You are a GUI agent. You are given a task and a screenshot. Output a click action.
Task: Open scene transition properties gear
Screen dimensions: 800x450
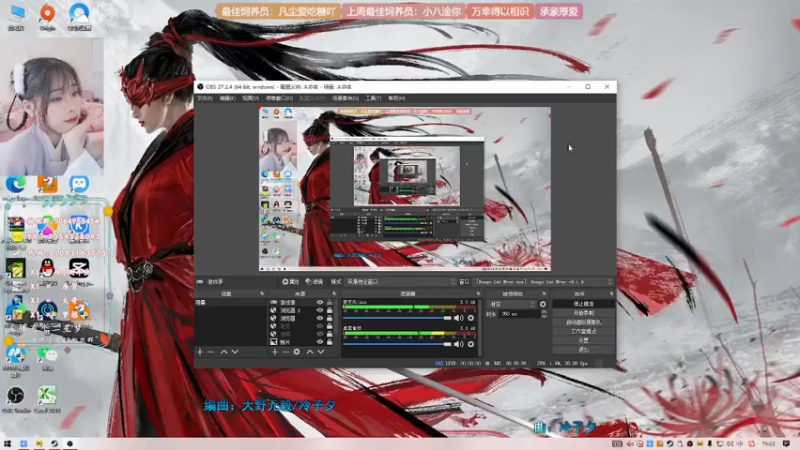(x=543, y=304)
